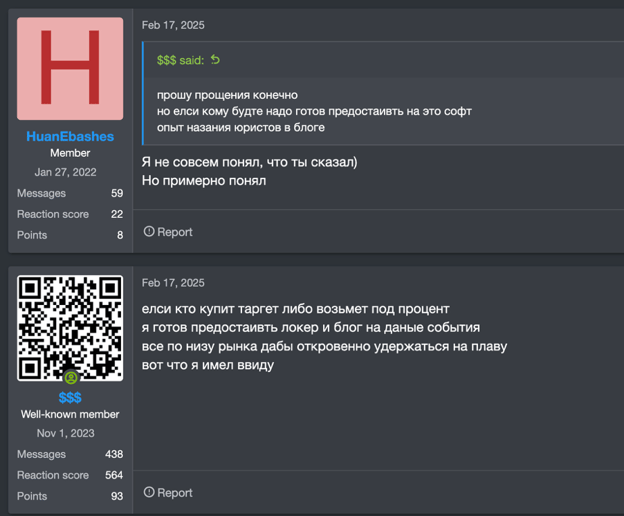The image size is (624, 516).
Task: Click the "$$$ said:" quote header
Action: [180, 60]
